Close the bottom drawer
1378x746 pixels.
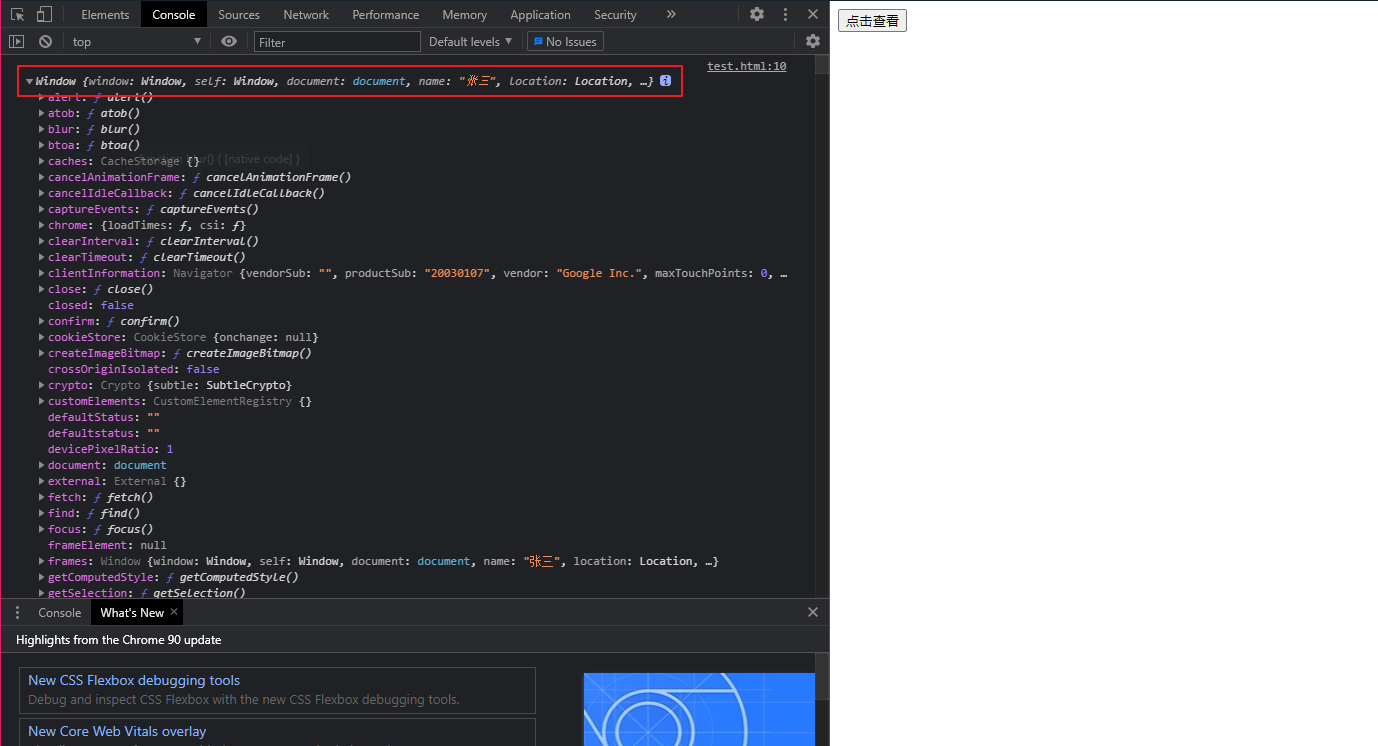[x=813, y=612]
